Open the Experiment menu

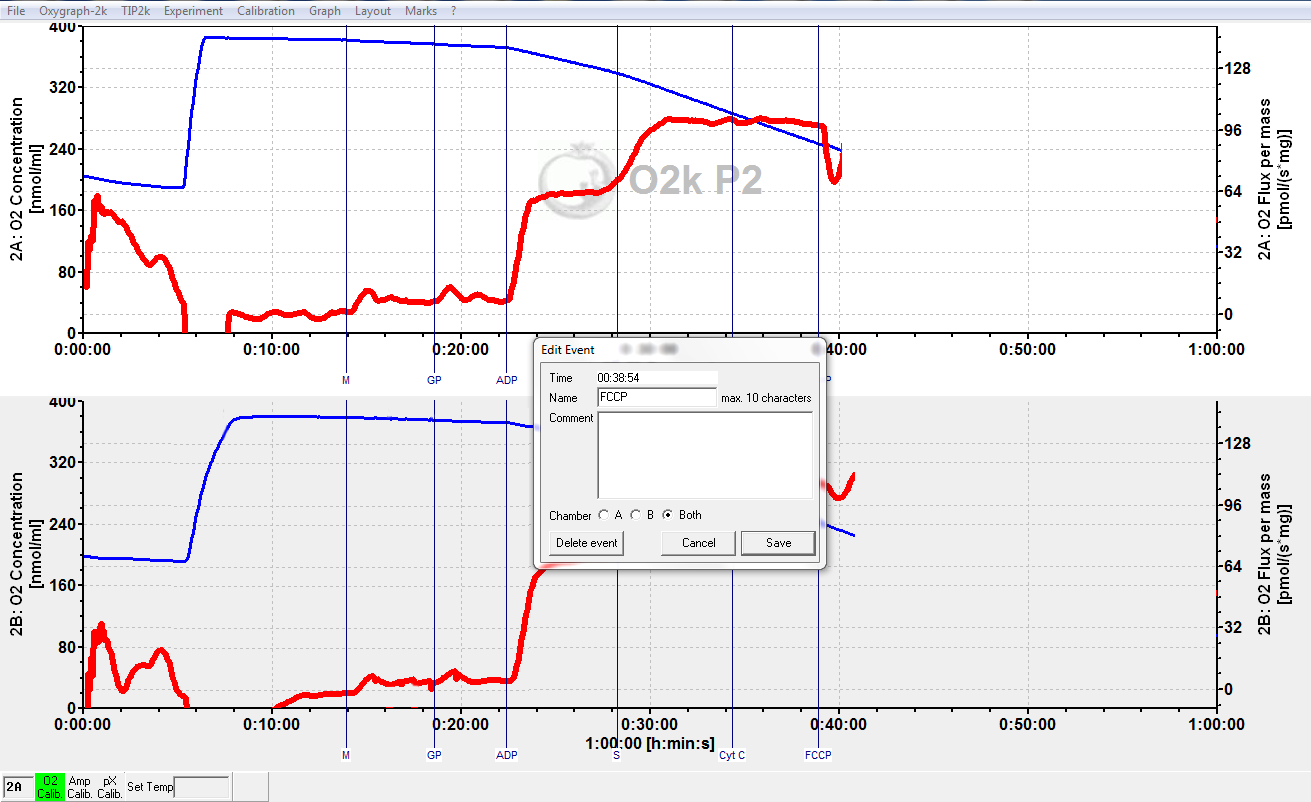194,11
